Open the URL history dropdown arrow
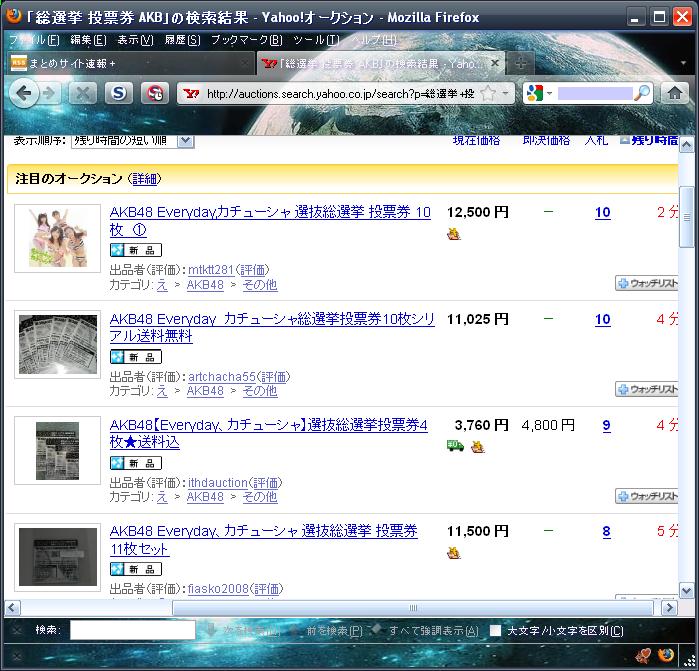The image size is (699, 671). [505, 94]
